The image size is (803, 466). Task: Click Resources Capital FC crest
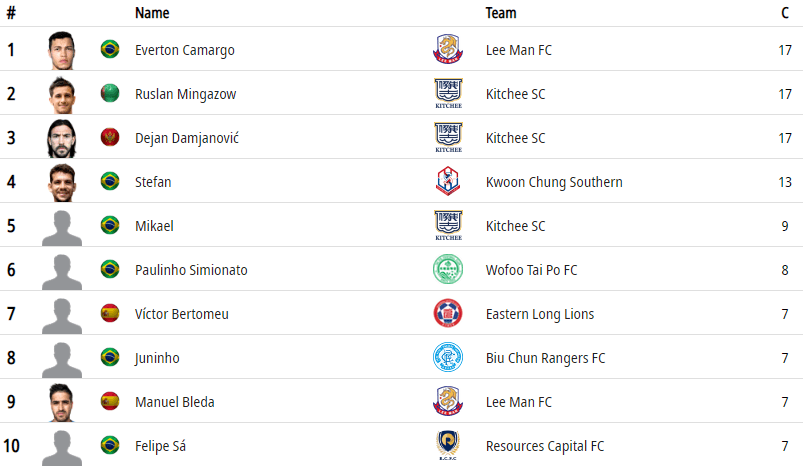[448, 445]
